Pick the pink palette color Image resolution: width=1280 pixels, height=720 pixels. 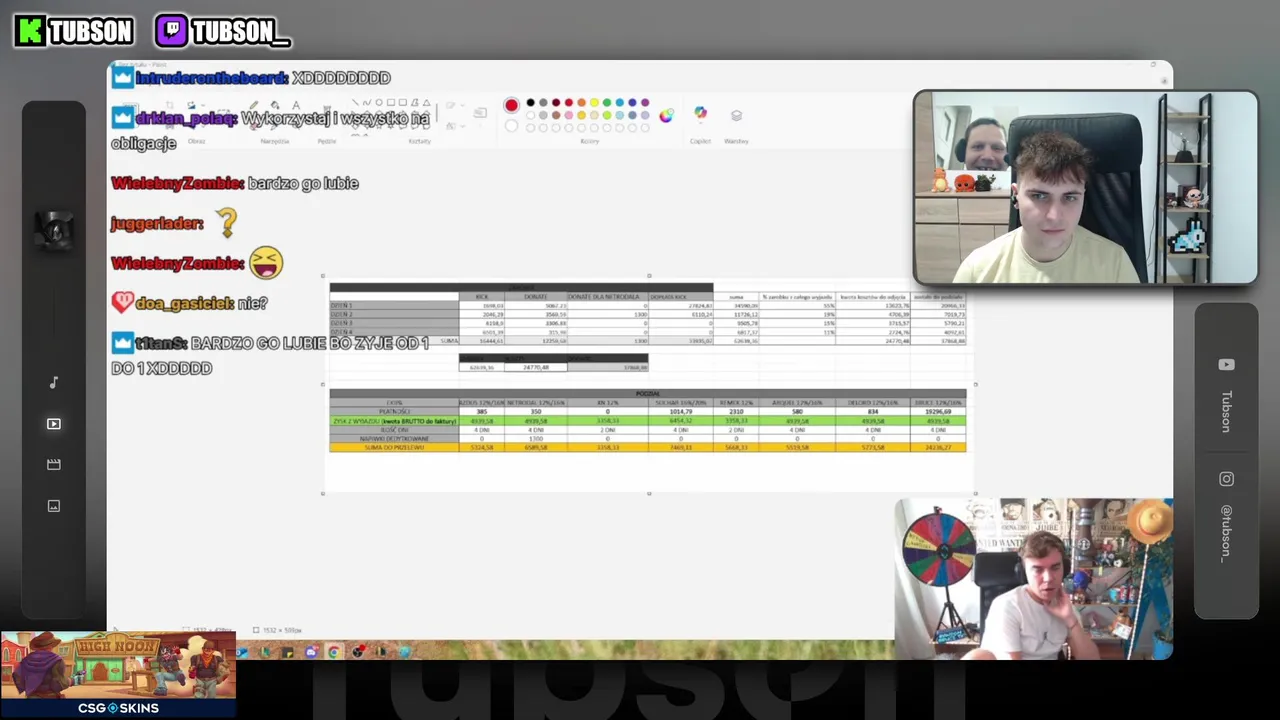click(569, 115)
